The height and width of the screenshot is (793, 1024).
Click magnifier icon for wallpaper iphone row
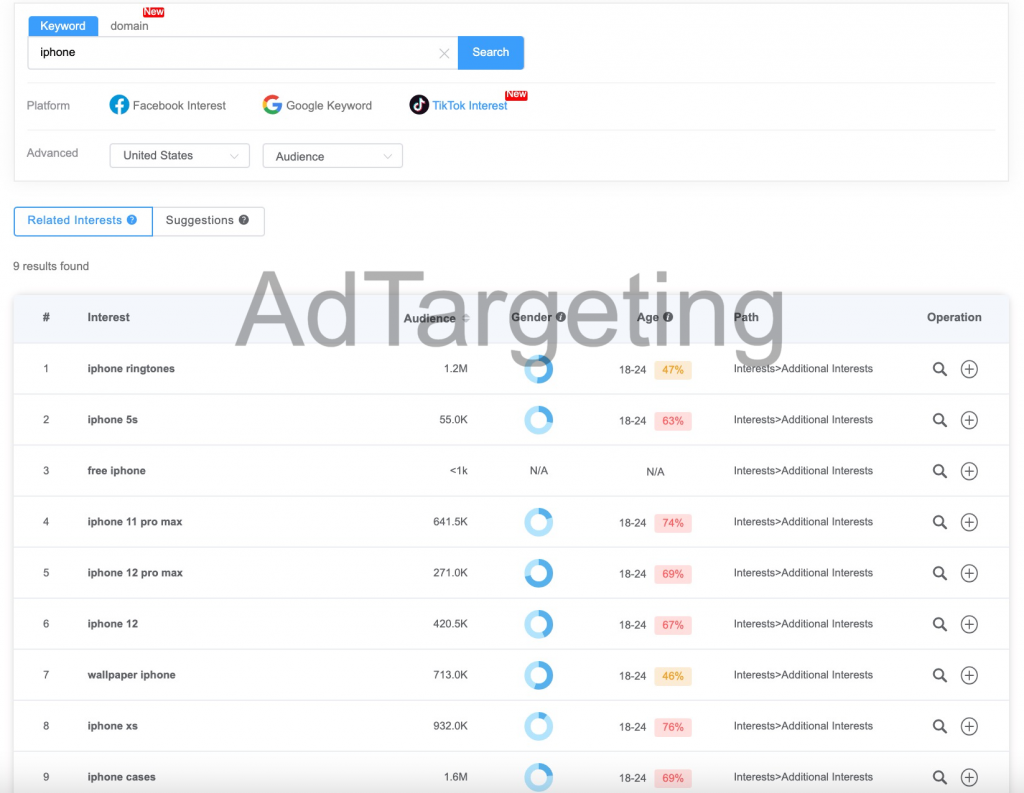coord(940,675)
